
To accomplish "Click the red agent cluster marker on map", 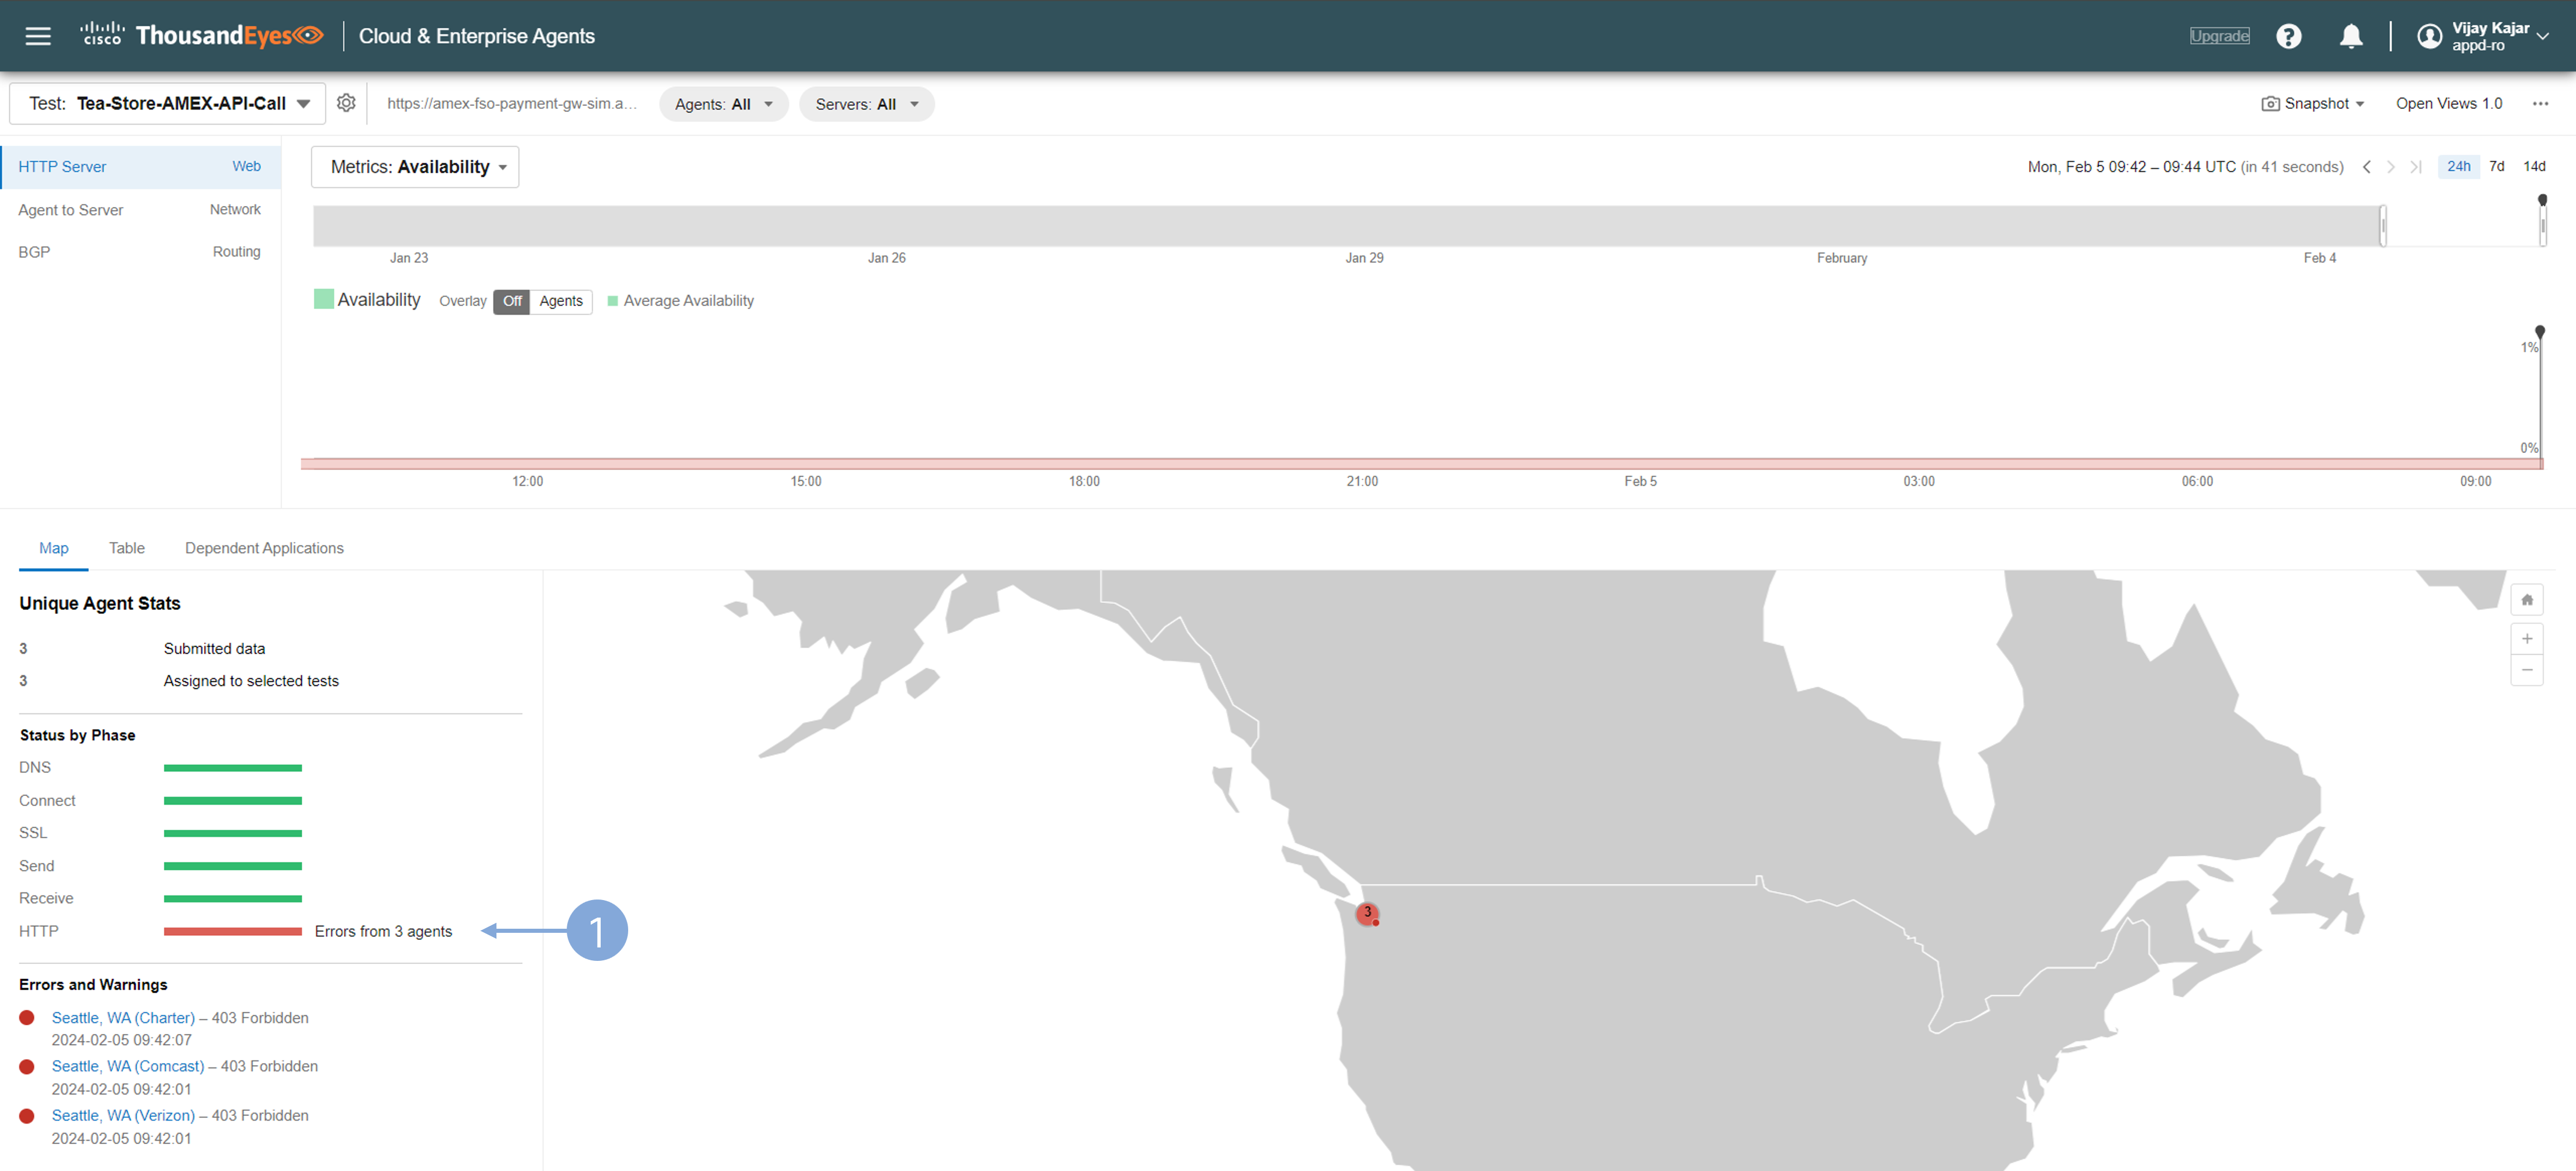I will click(x=1367, y=913).
